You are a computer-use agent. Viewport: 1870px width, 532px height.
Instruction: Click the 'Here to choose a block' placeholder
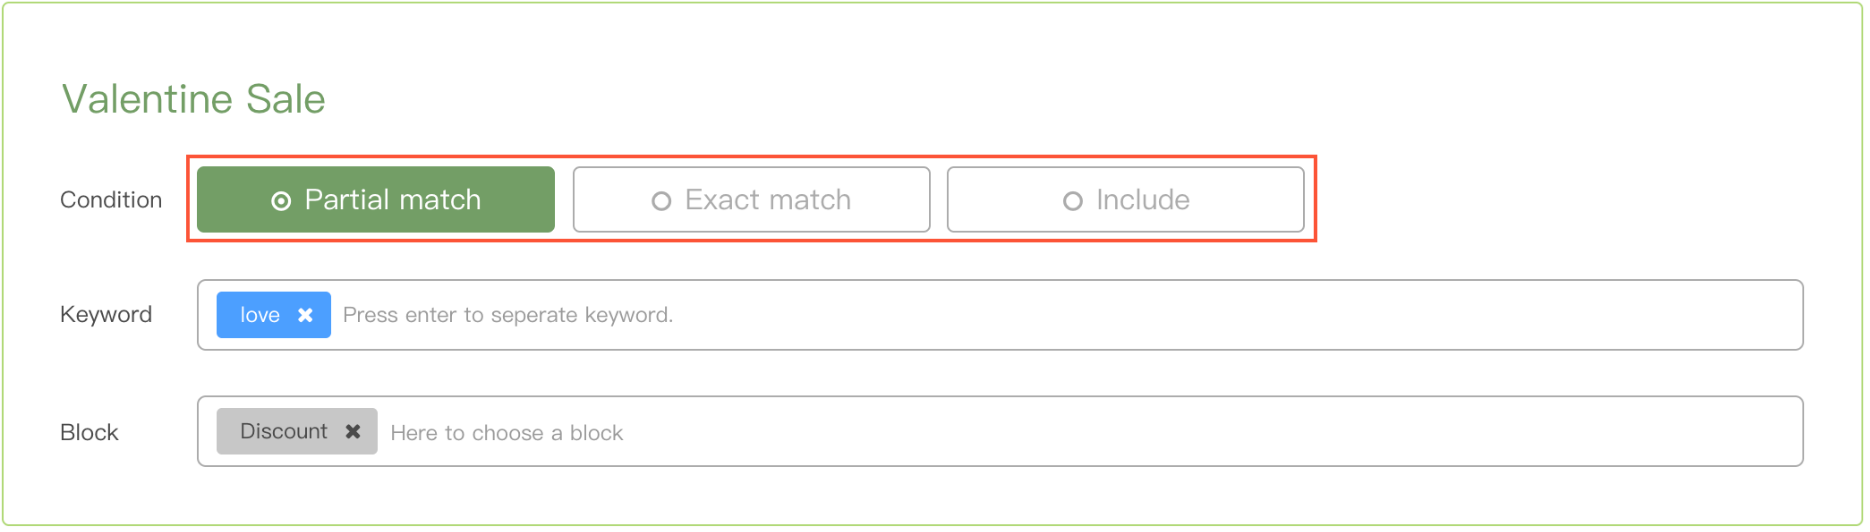pos(507,433)
